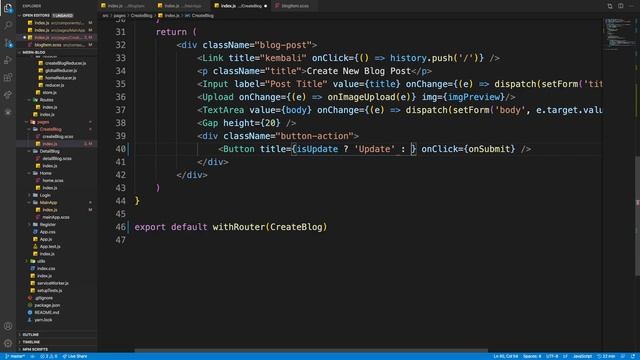Expand the NPM SCRIPTS section
The height and width of the screenshot is (360, 640).
(35, 349)
